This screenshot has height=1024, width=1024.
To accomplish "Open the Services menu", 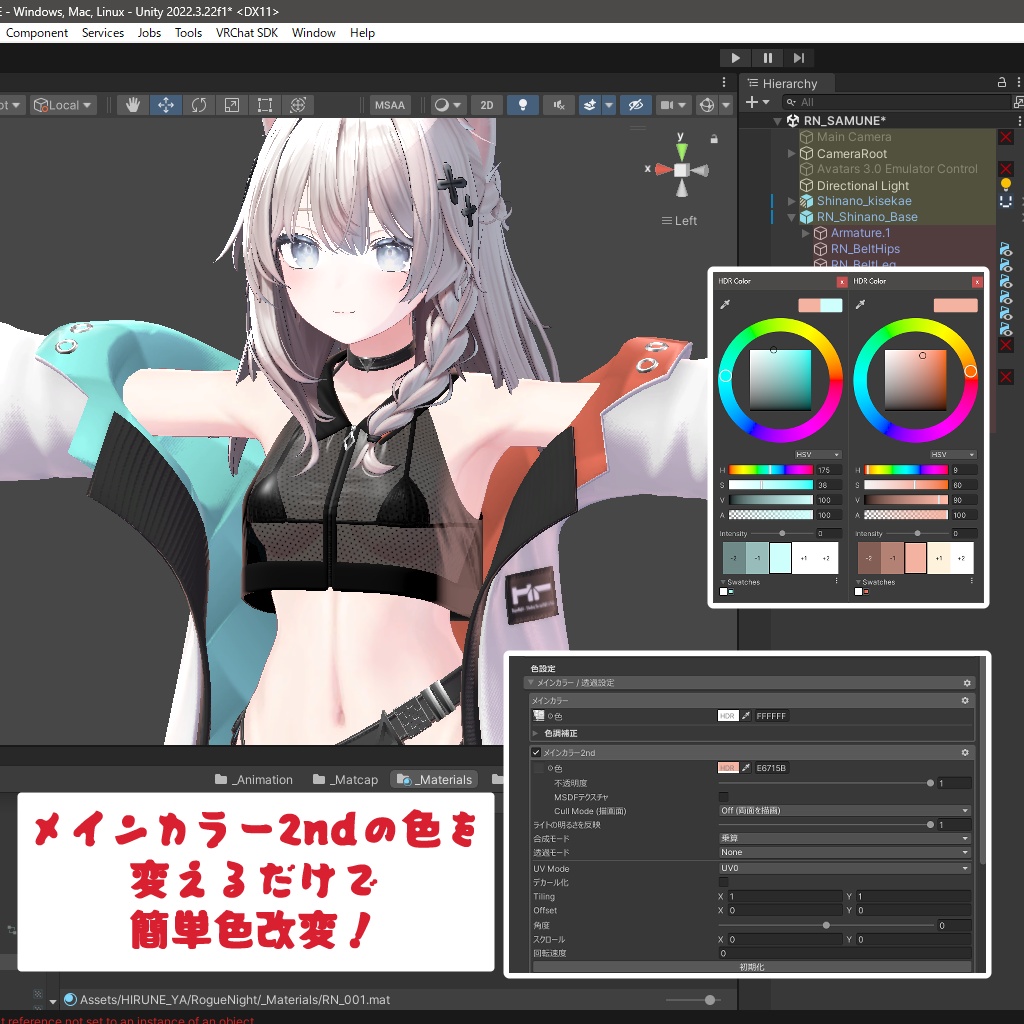I will [x=103, y=33].
